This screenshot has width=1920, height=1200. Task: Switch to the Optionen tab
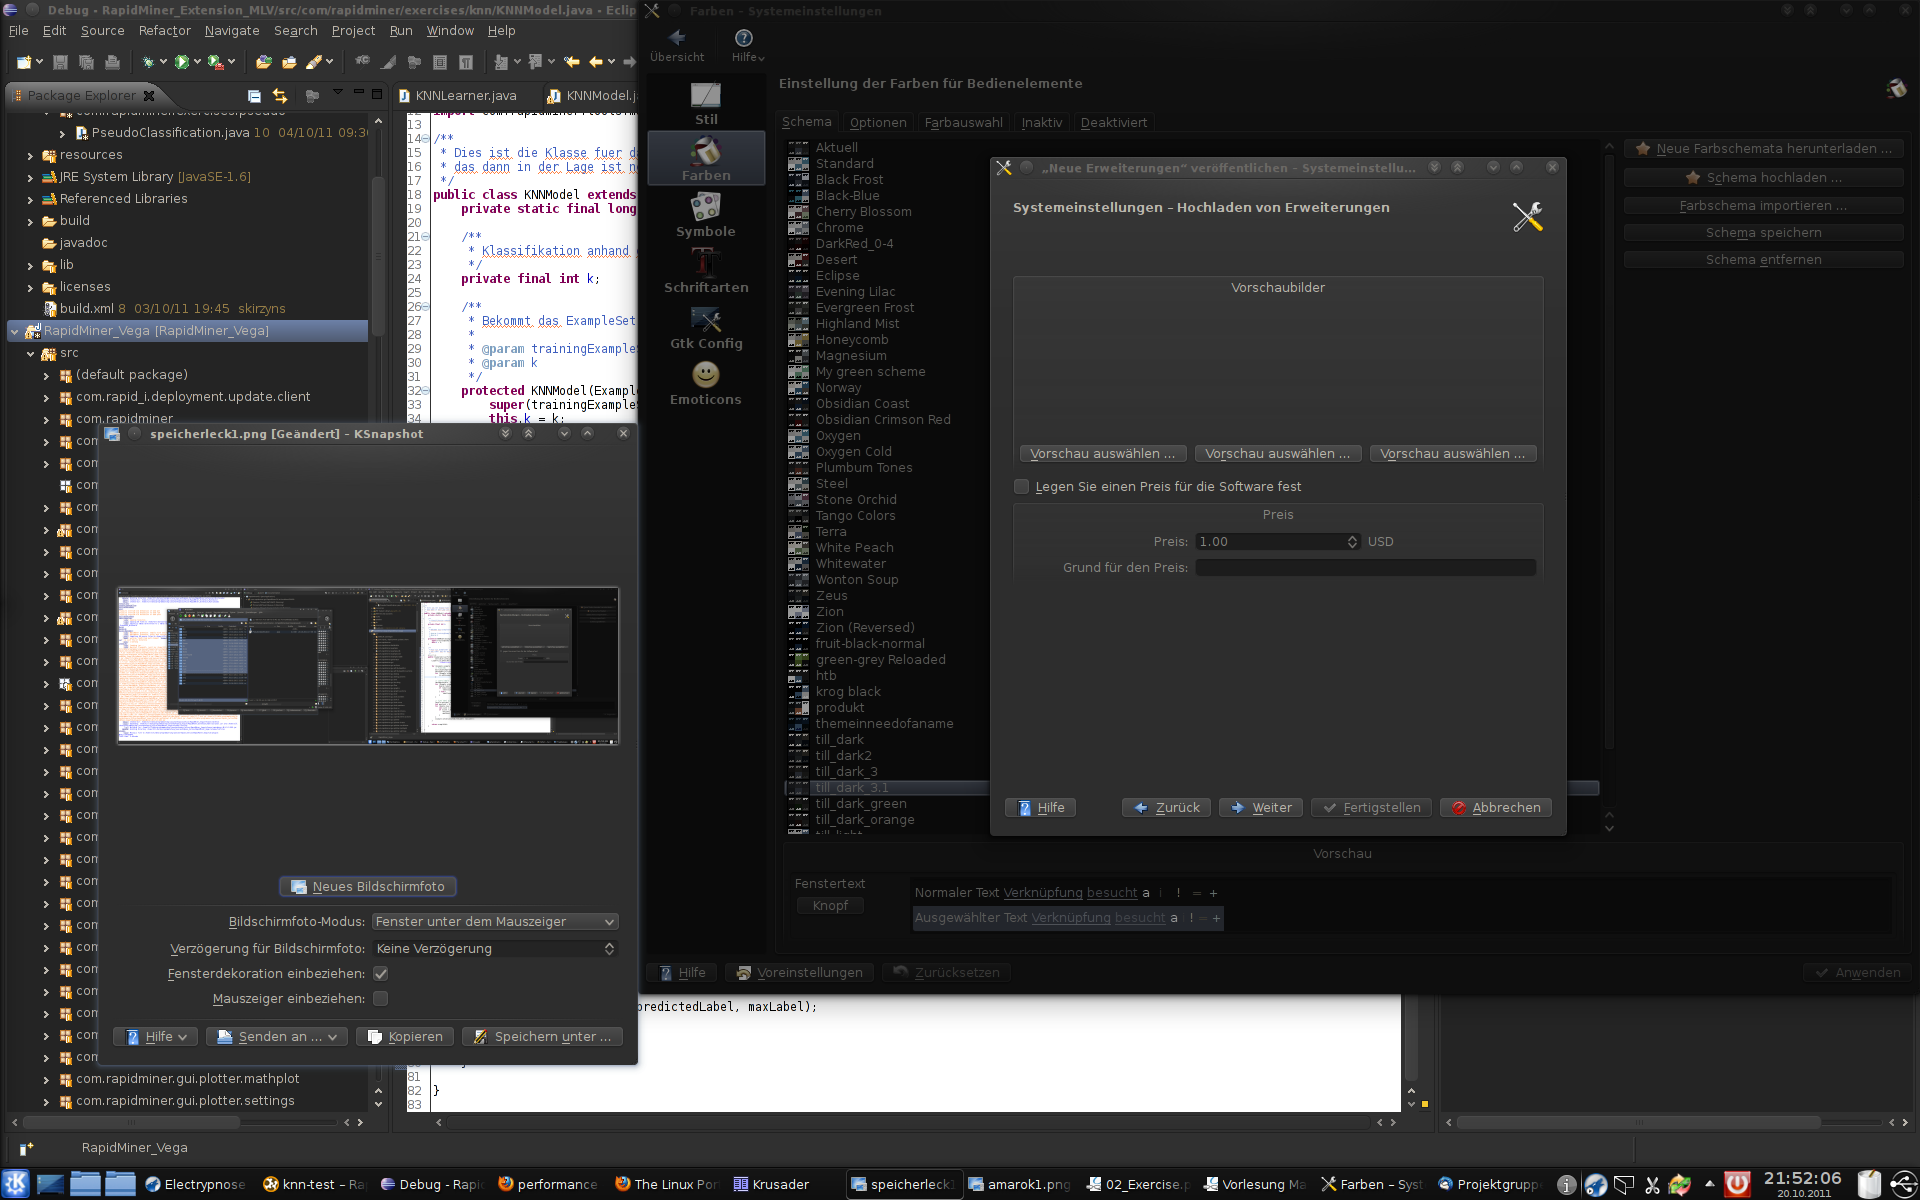[x=878, y=123]
